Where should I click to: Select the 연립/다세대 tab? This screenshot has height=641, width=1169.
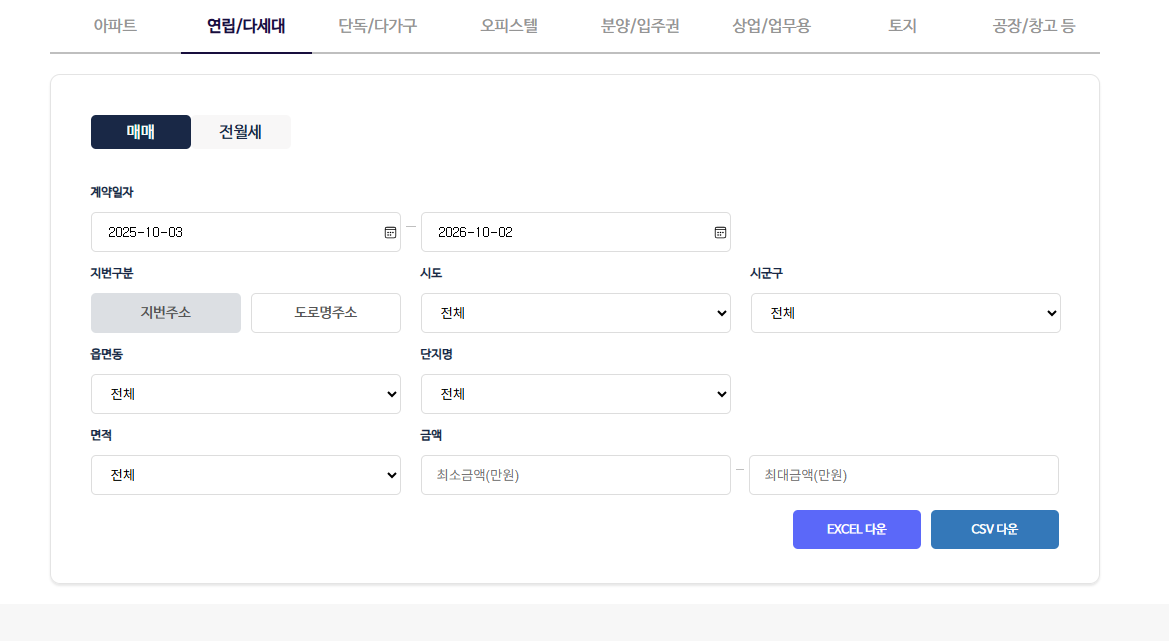[x=246, y=26]
